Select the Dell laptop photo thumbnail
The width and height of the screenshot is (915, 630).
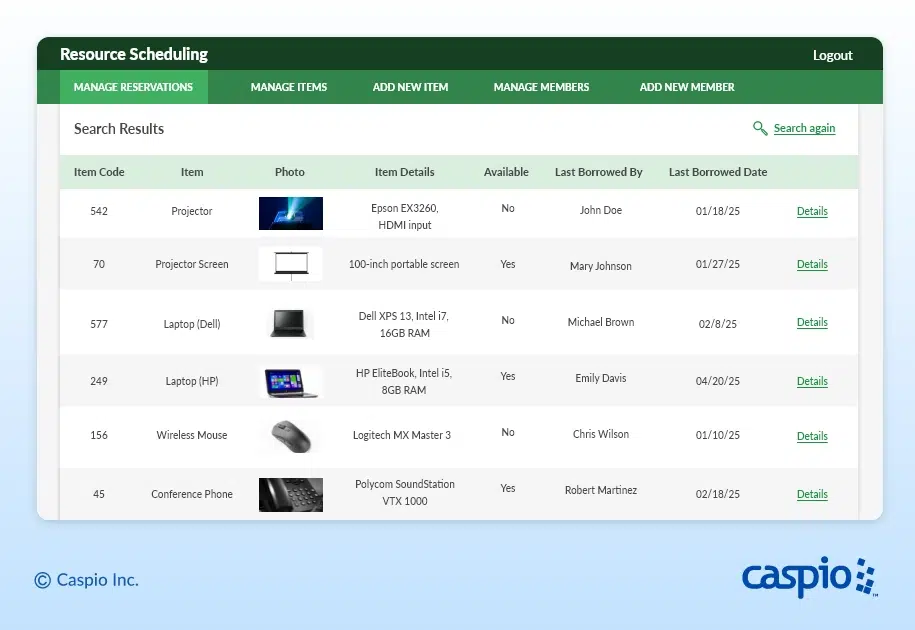[290, 323]
